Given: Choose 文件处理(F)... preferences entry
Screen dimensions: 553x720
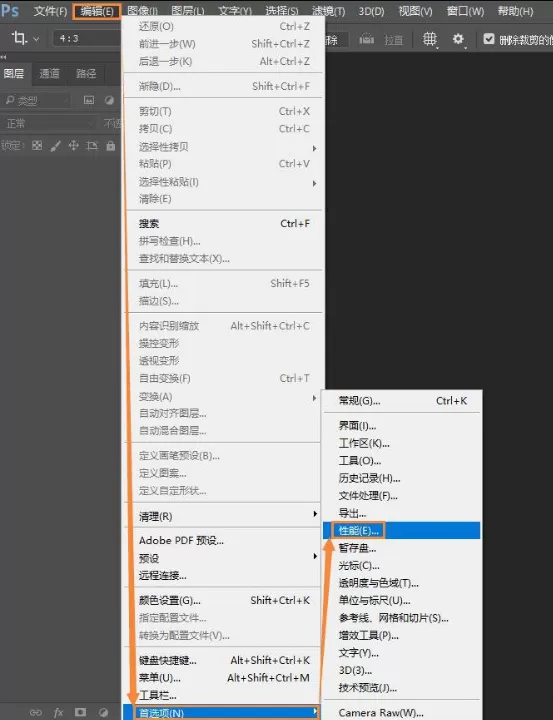Looking at the screenshot, I should 401,495.
